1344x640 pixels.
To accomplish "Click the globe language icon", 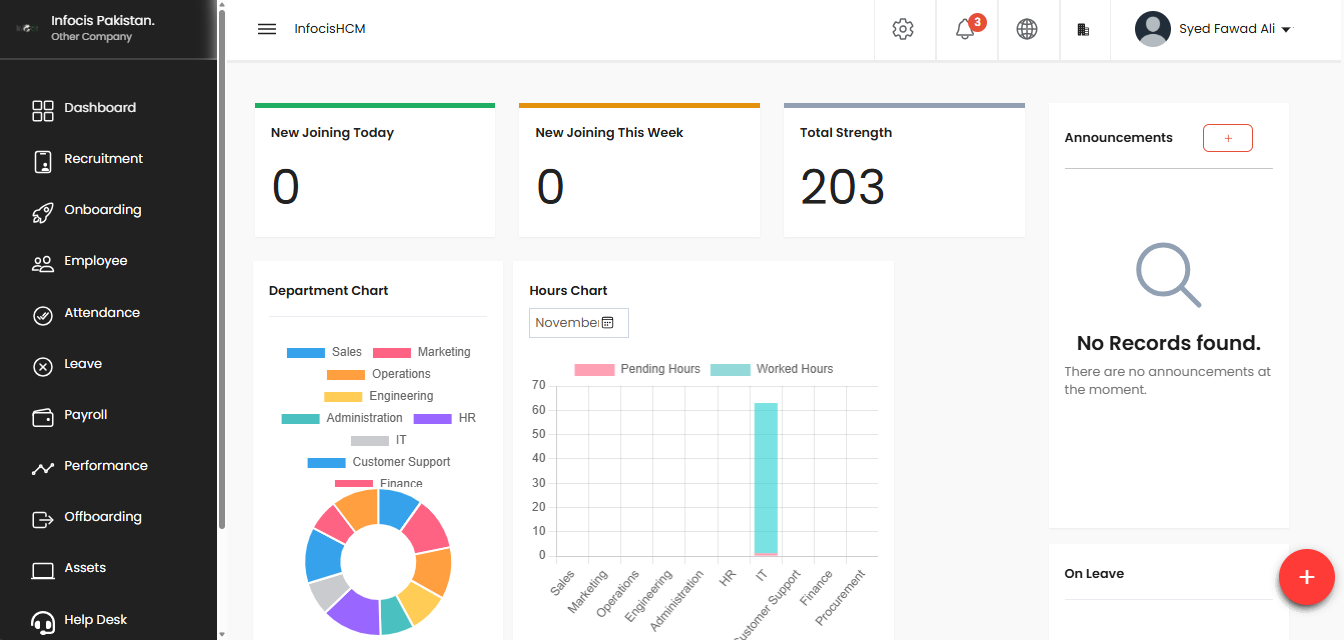I will coord(1027,29).
